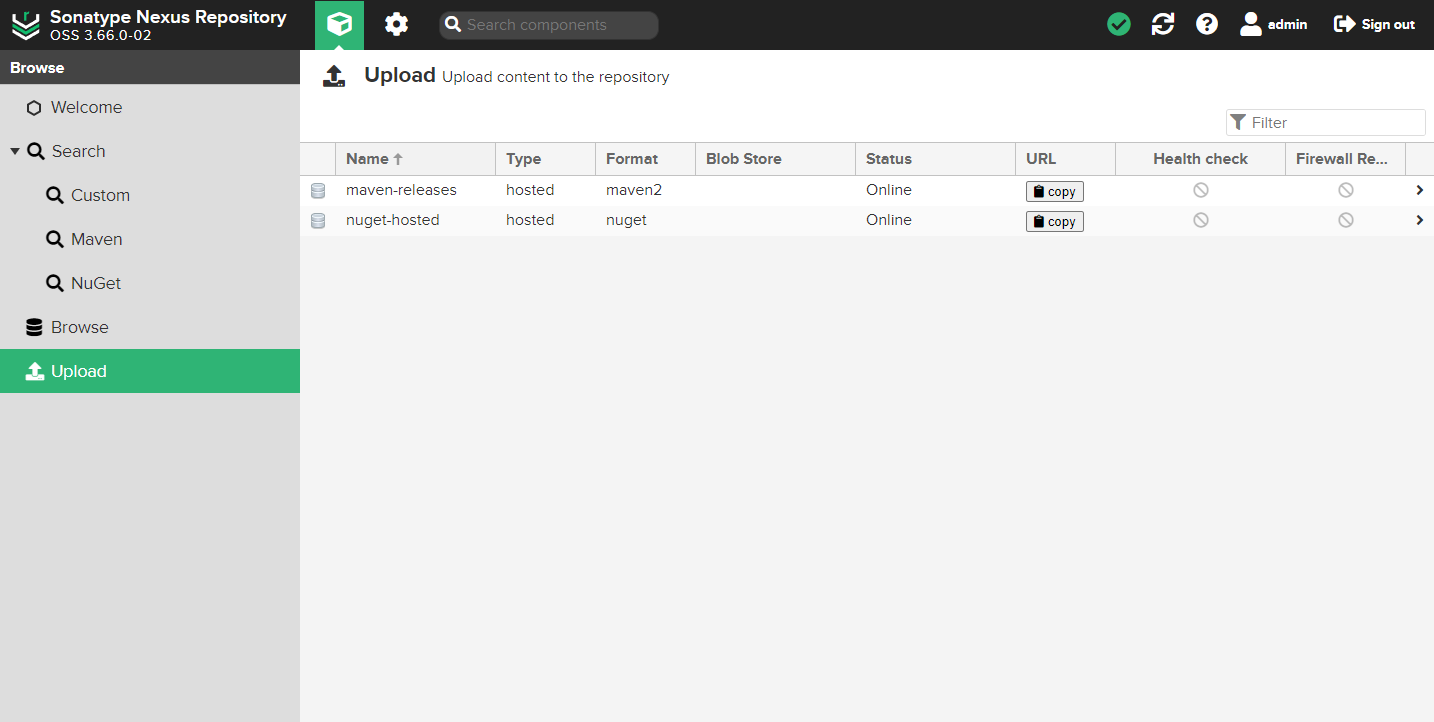Click firewall report icon for nuget-hosted
The image size is (1434, 722).
[x=1346, y=220]
